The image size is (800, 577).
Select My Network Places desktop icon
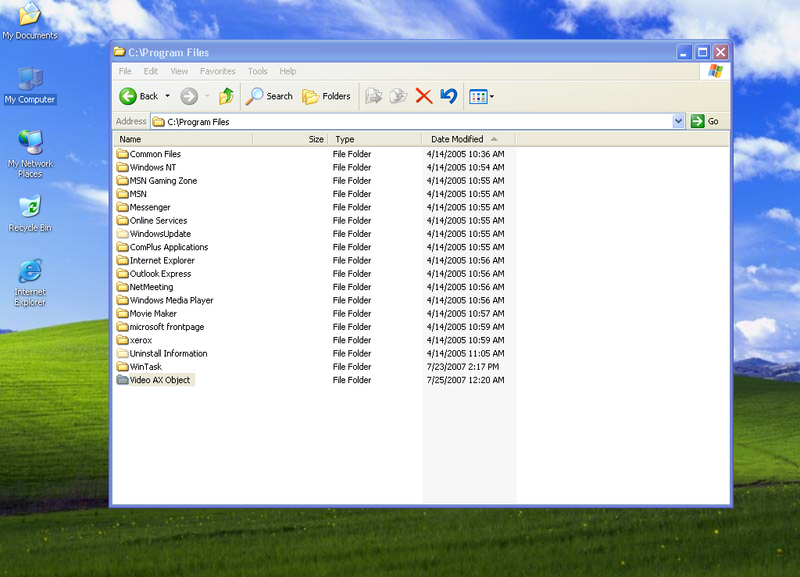coord(30,154)
